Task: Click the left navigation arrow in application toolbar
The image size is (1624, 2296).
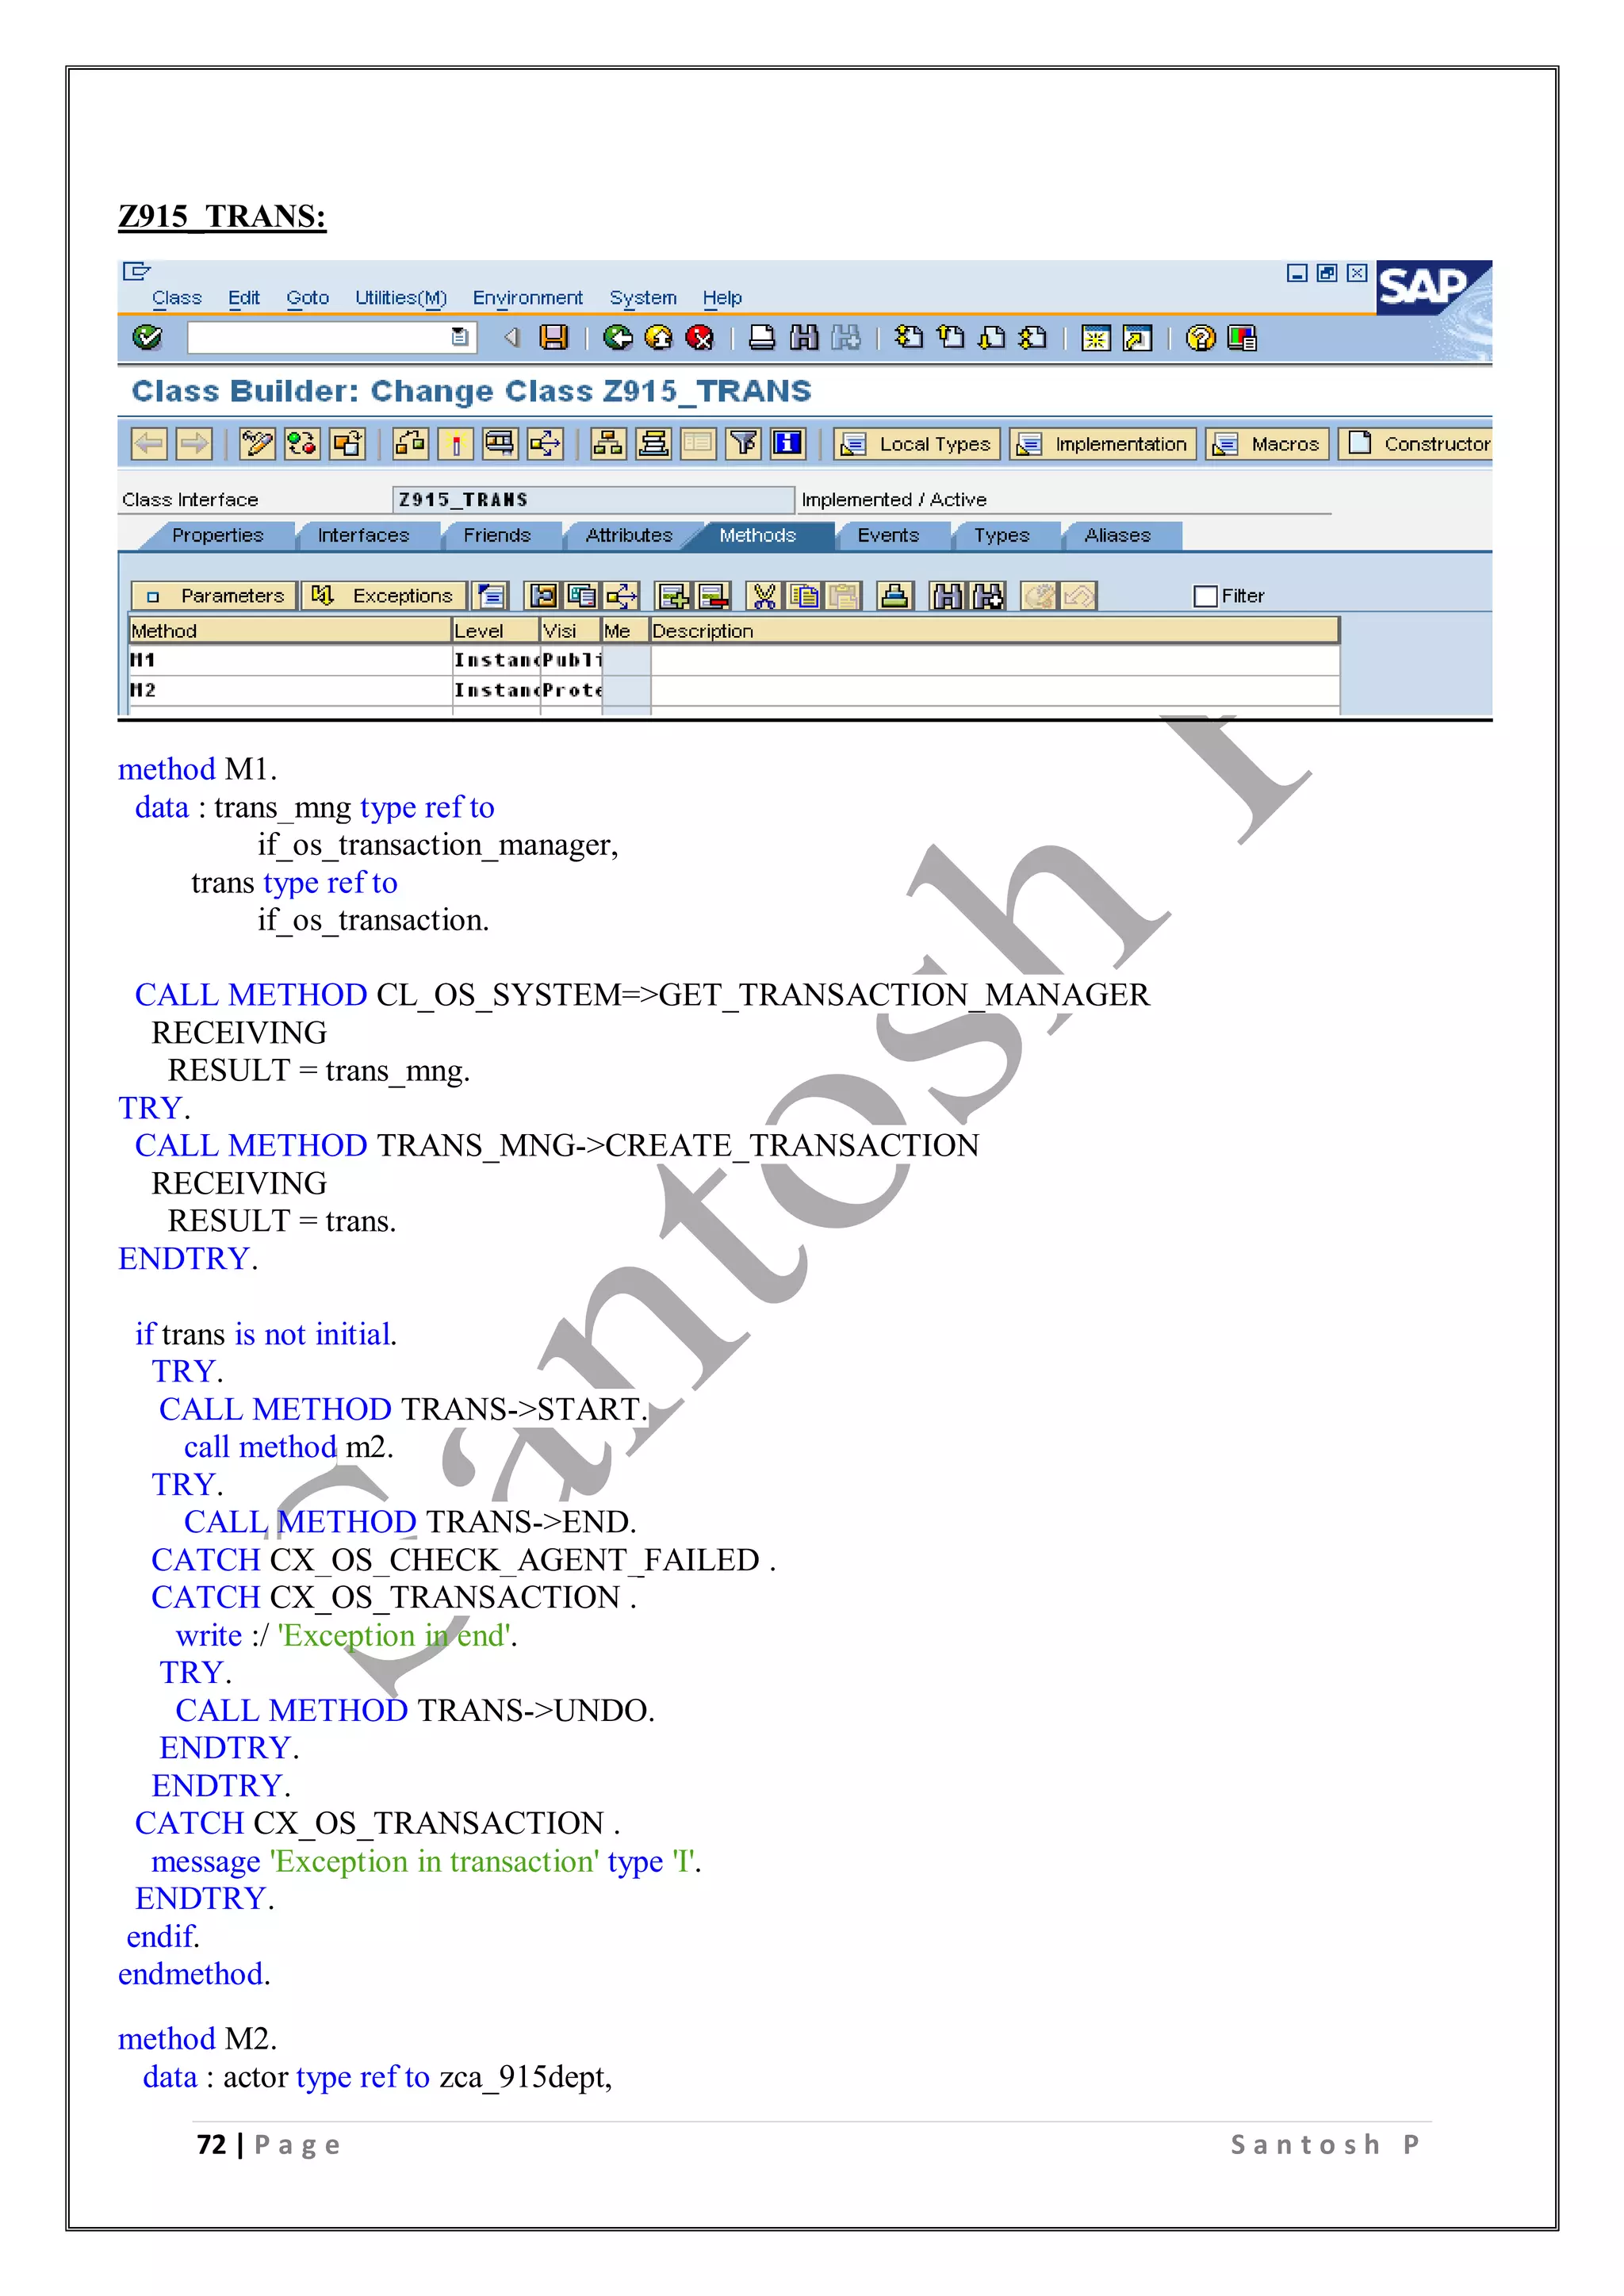Action: pyautogui.click(x=149, y=443)
